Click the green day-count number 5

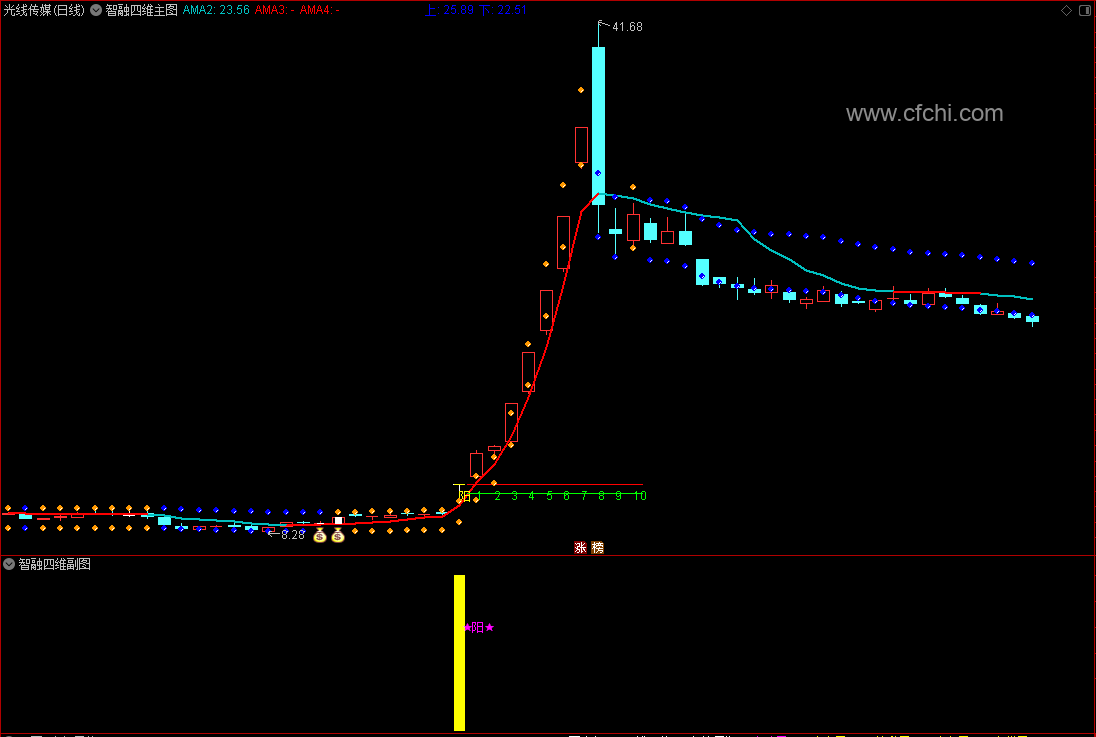(x=549, y=496)
